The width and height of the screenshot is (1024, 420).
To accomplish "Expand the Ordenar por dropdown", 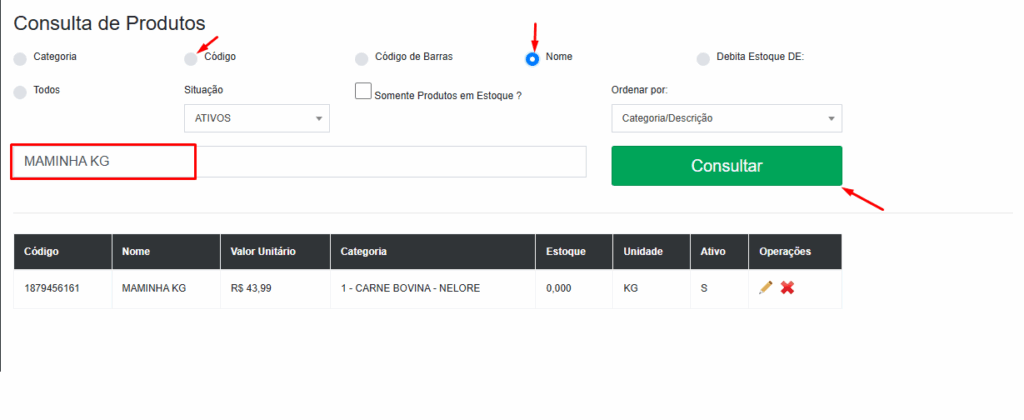I will coord(726,118).
